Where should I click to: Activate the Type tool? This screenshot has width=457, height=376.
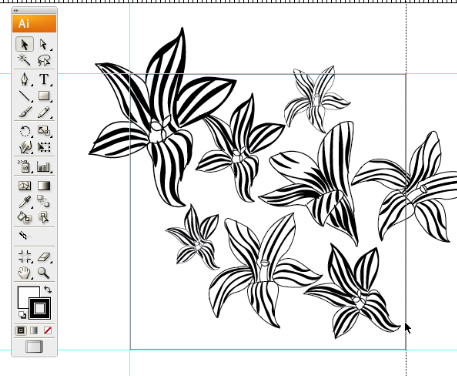click(44, 79)
